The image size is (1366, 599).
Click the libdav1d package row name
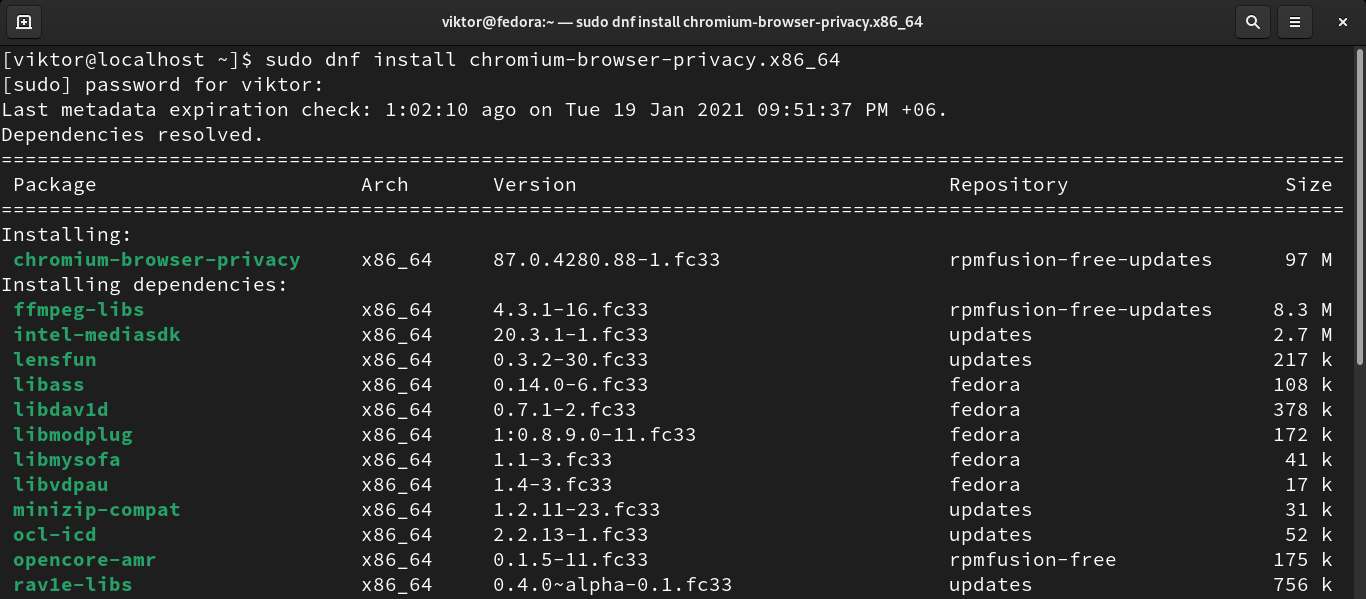point(60,410)
